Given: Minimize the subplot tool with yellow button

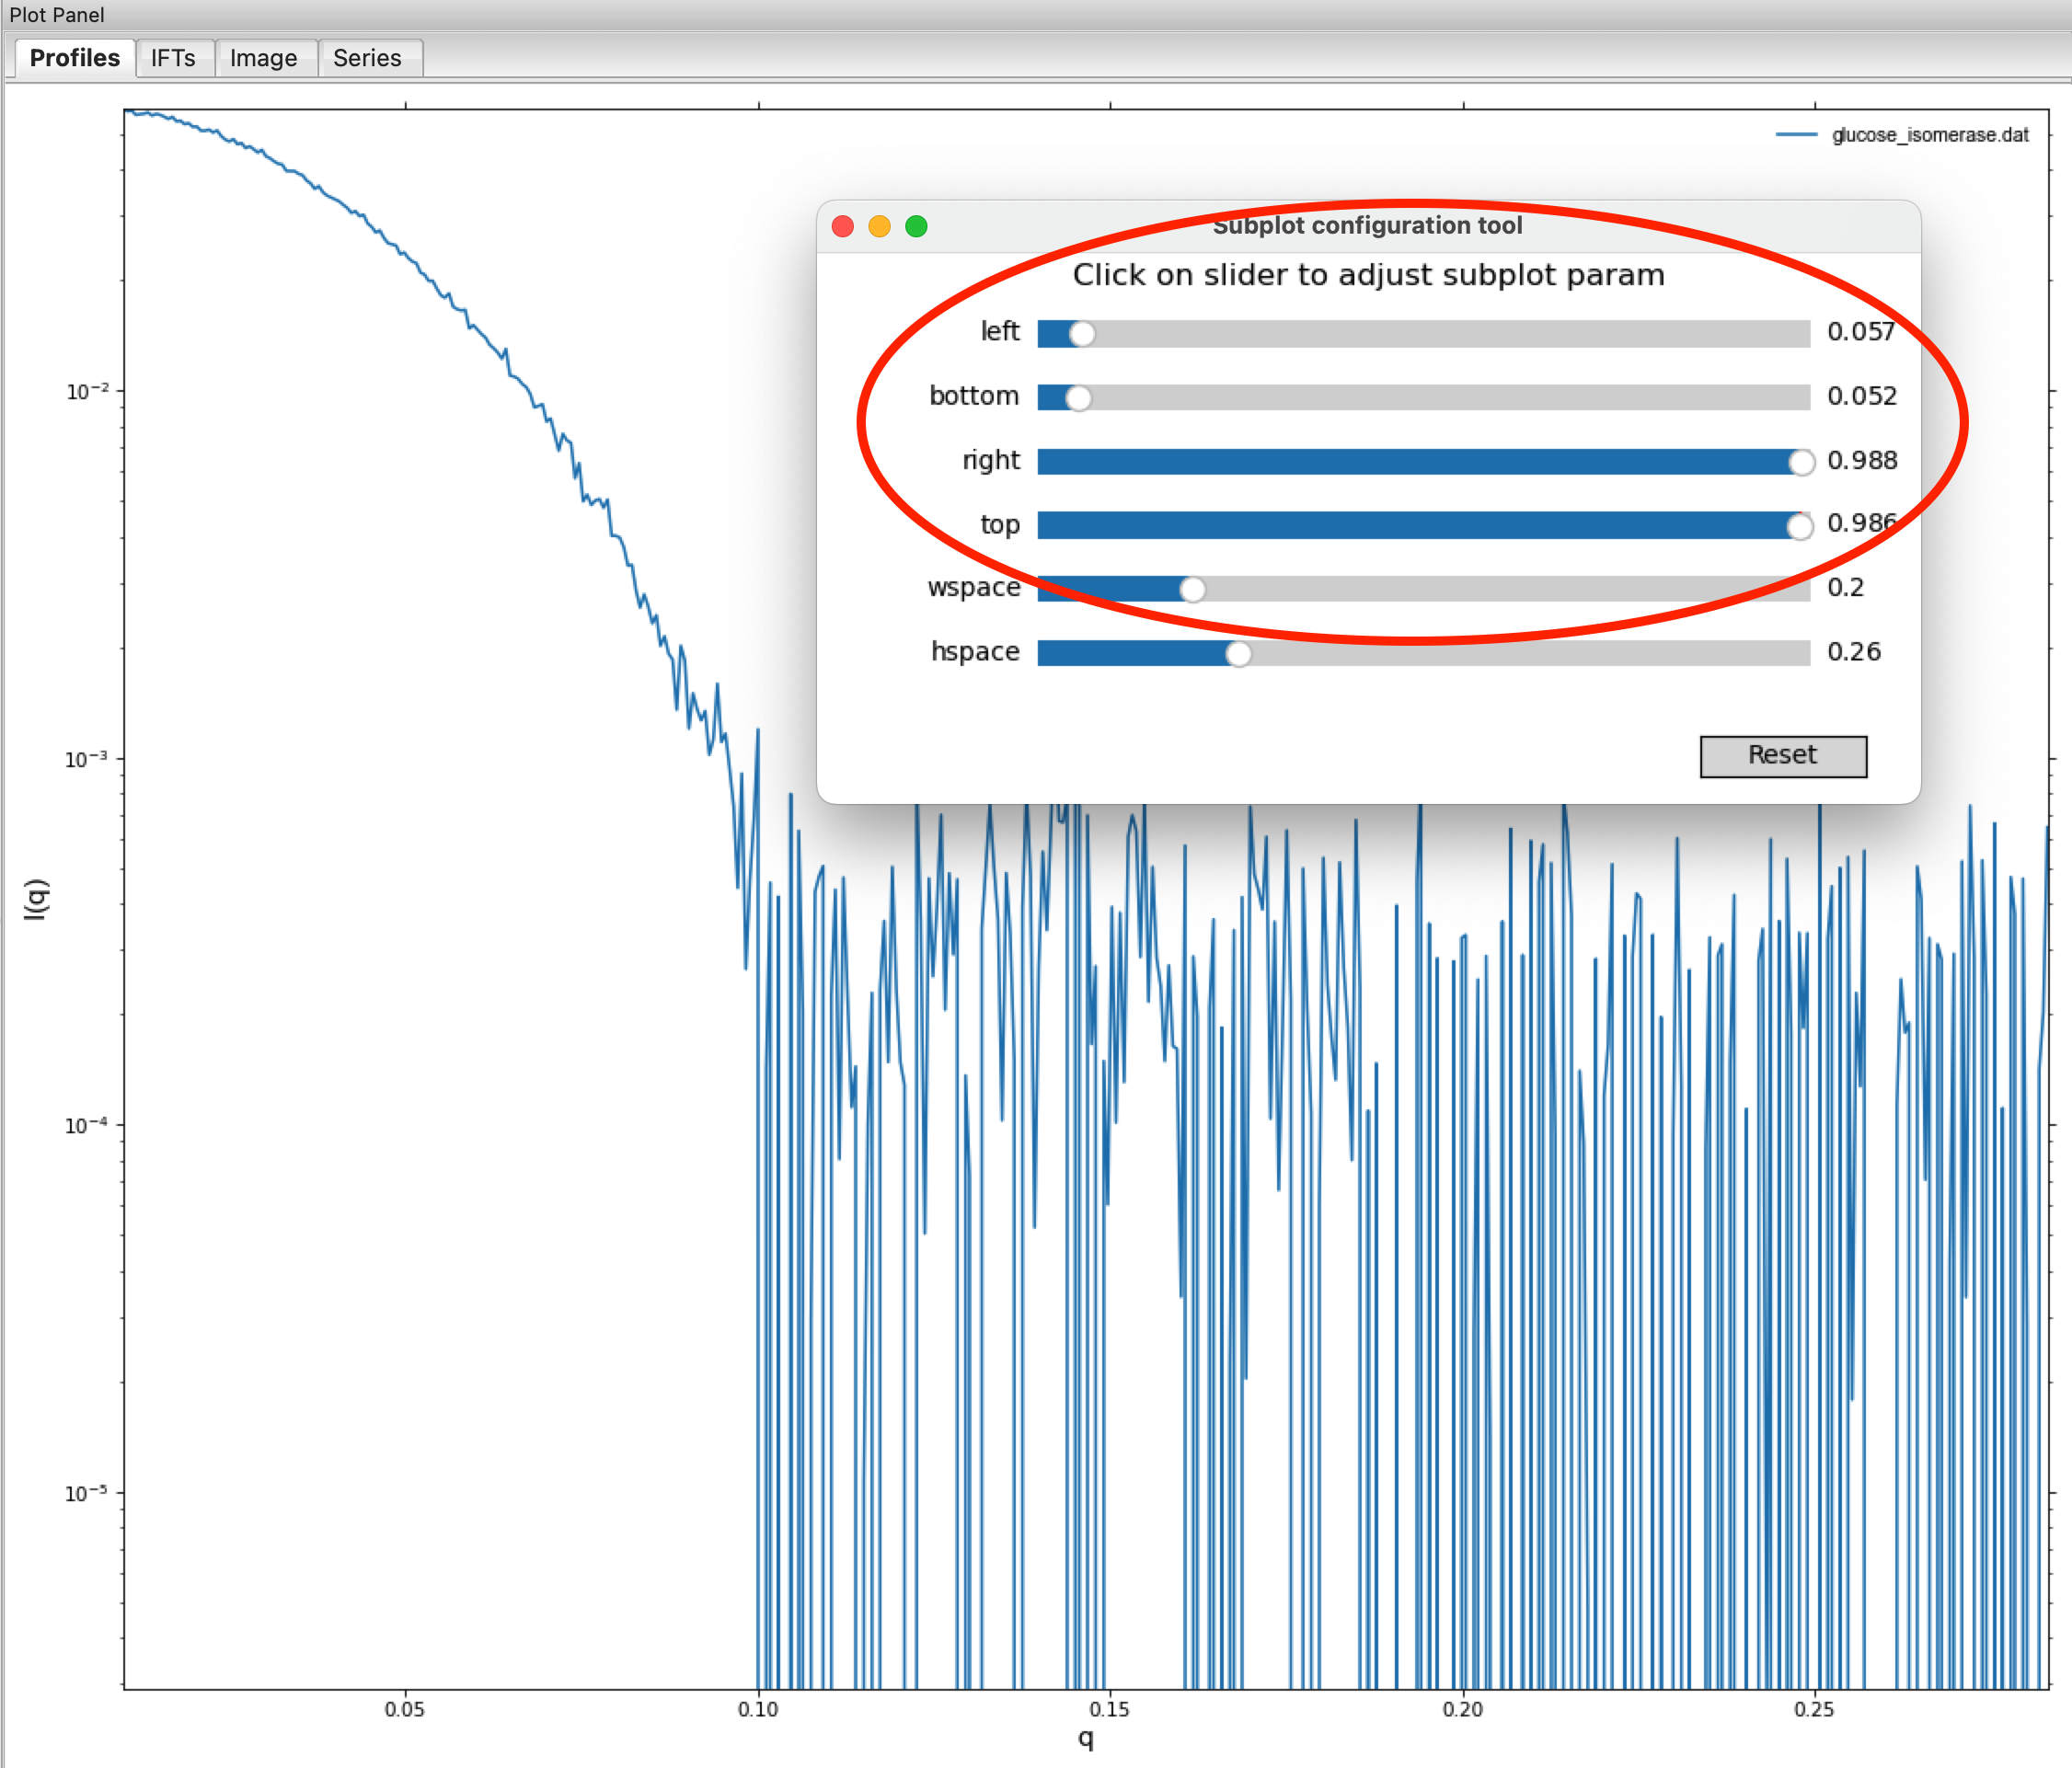Looking at the screenshot, I should pos(879,226).
